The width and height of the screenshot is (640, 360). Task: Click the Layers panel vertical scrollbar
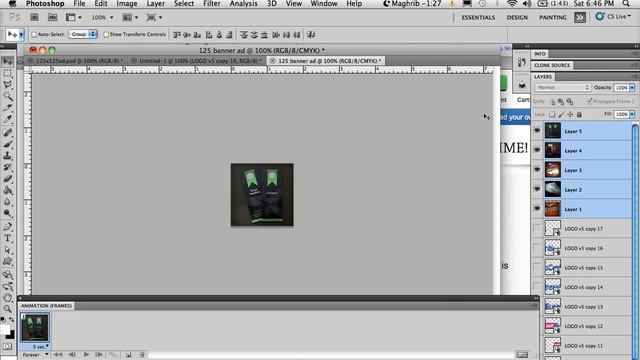636,241
